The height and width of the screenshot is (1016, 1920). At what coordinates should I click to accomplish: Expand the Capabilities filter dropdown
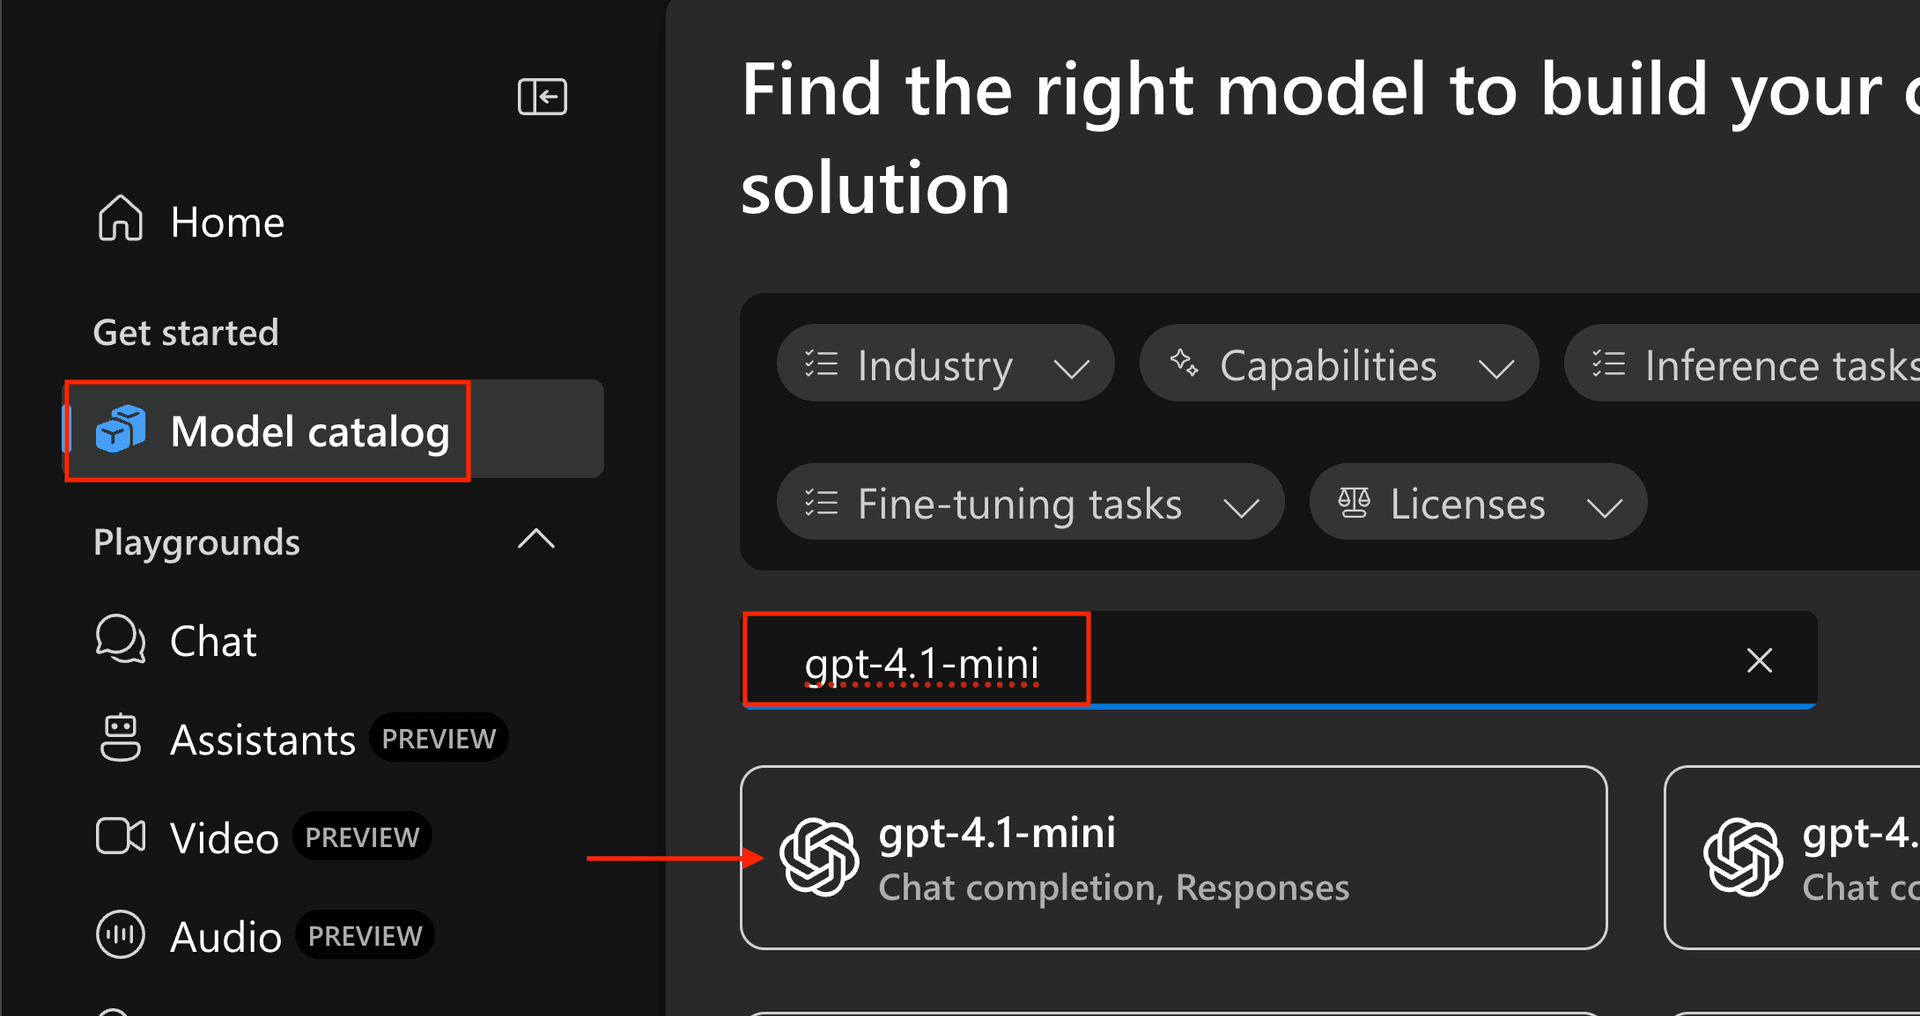pyautogui.click(x=1338, y=365)
